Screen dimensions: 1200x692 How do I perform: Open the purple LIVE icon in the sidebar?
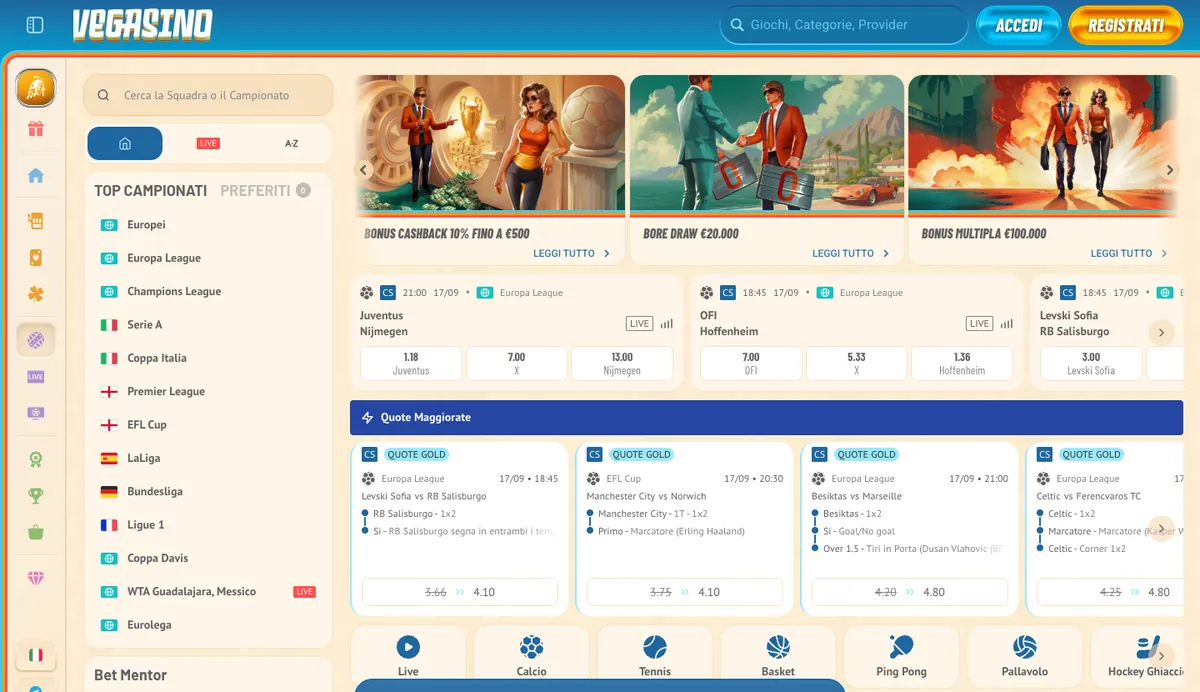pos(36,377)
